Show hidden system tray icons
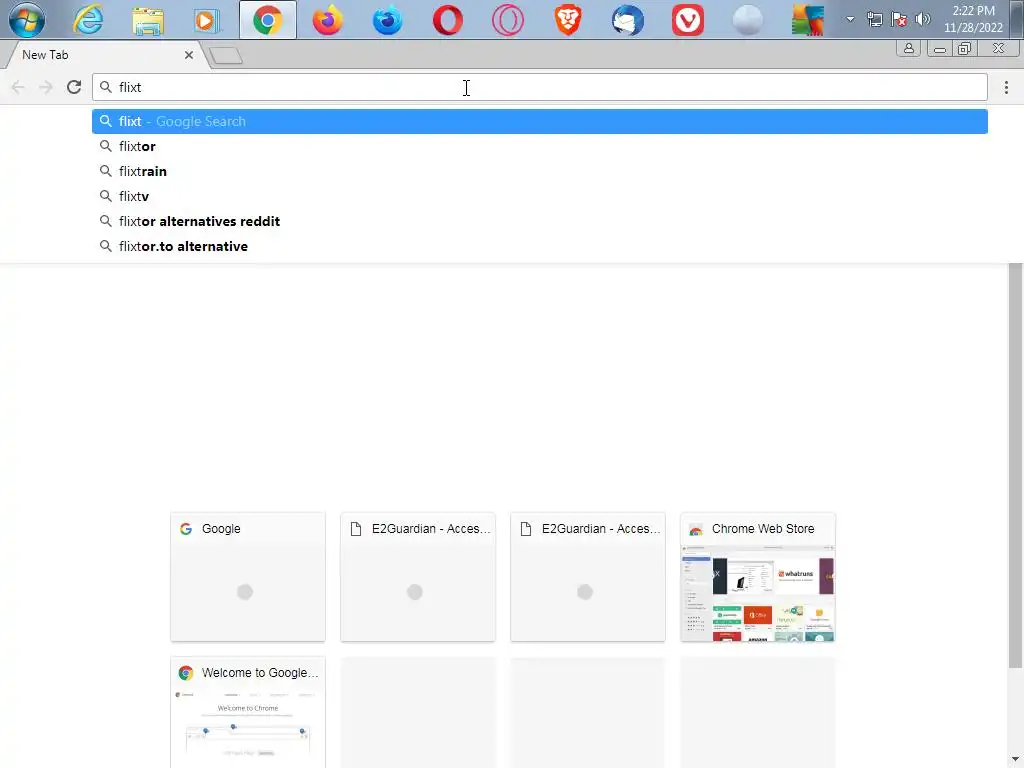Image resolution: width=1024 pixels, height=768 pixels. [x=850, y=20]
